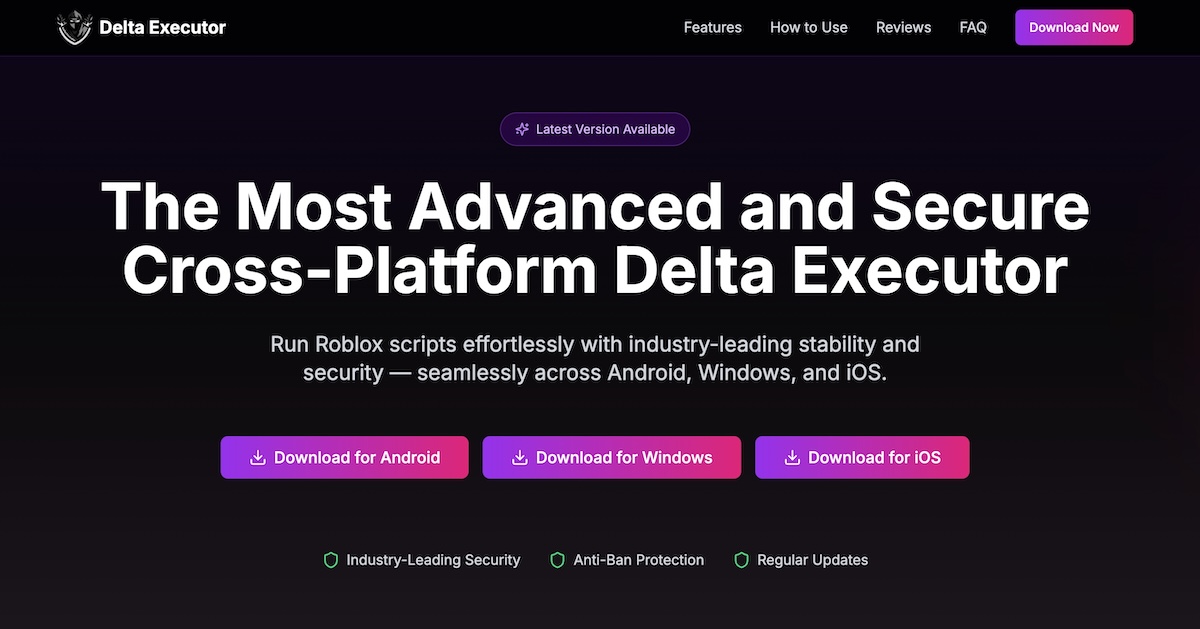
Task: Open the Reviews section
Action: click(903, 27)
